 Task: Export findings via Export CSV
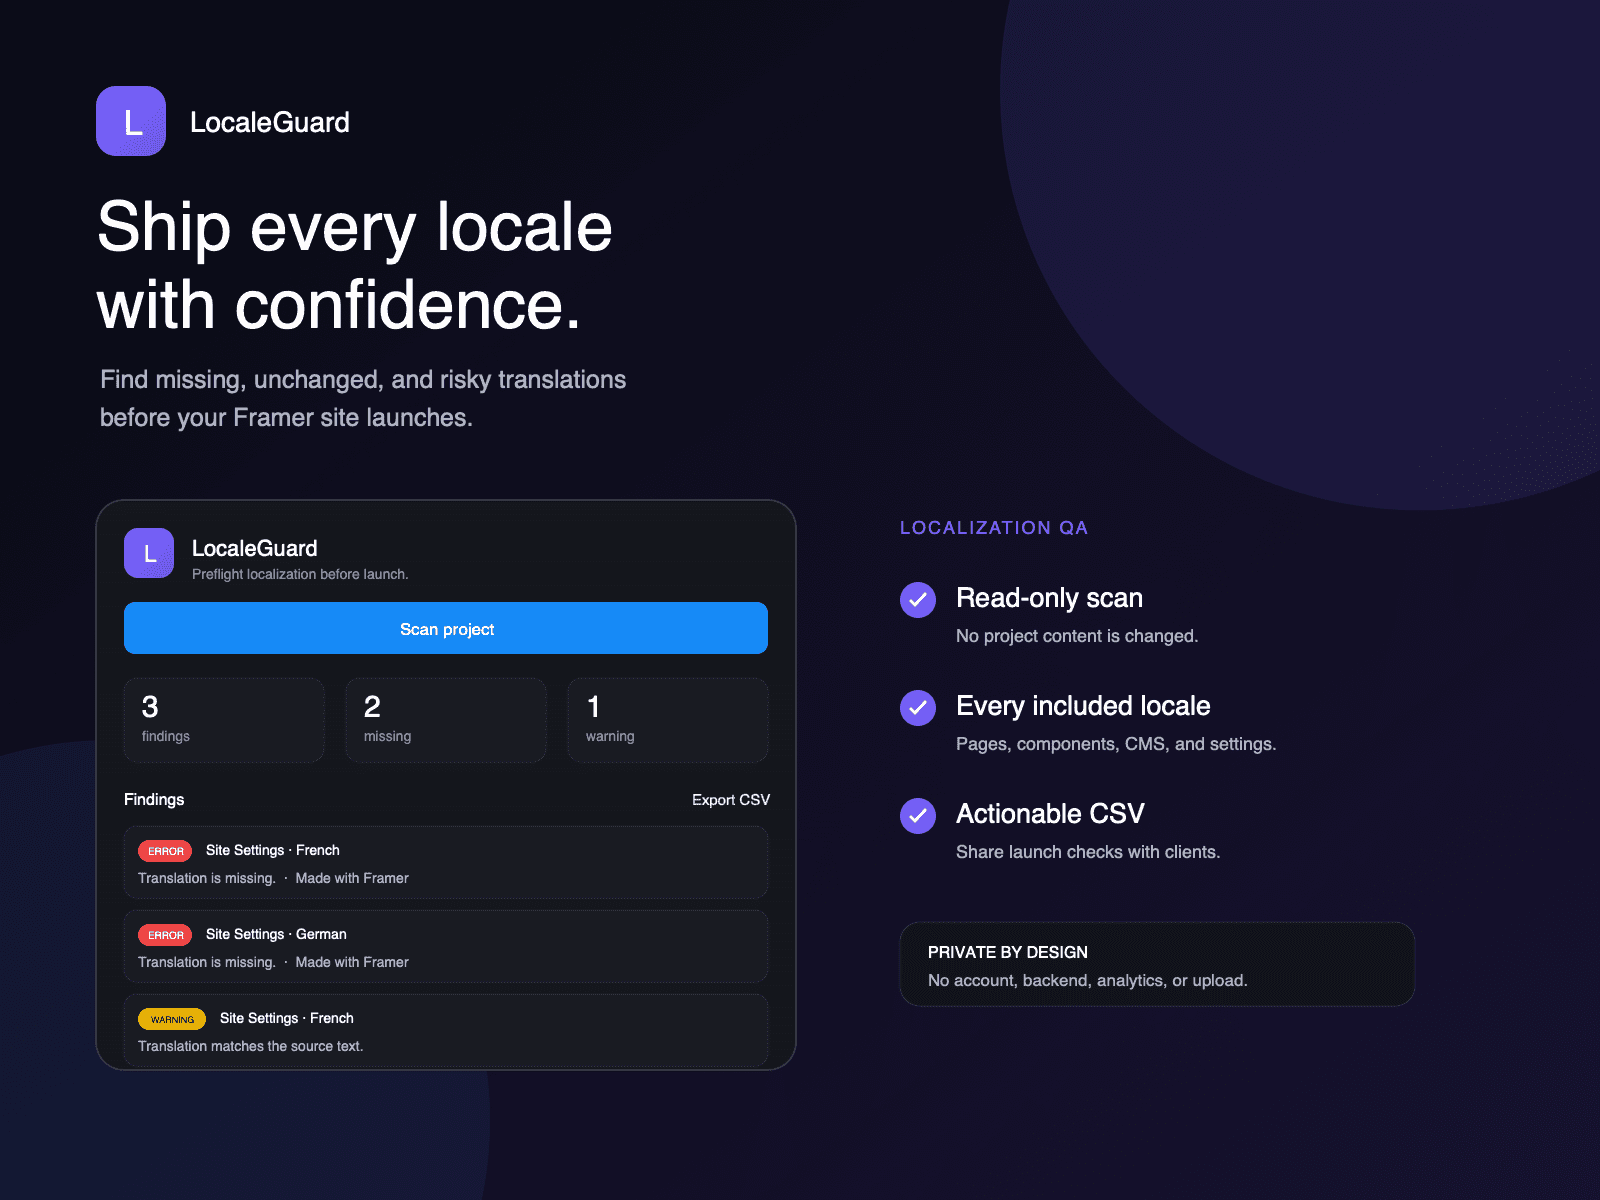point(731,800)
